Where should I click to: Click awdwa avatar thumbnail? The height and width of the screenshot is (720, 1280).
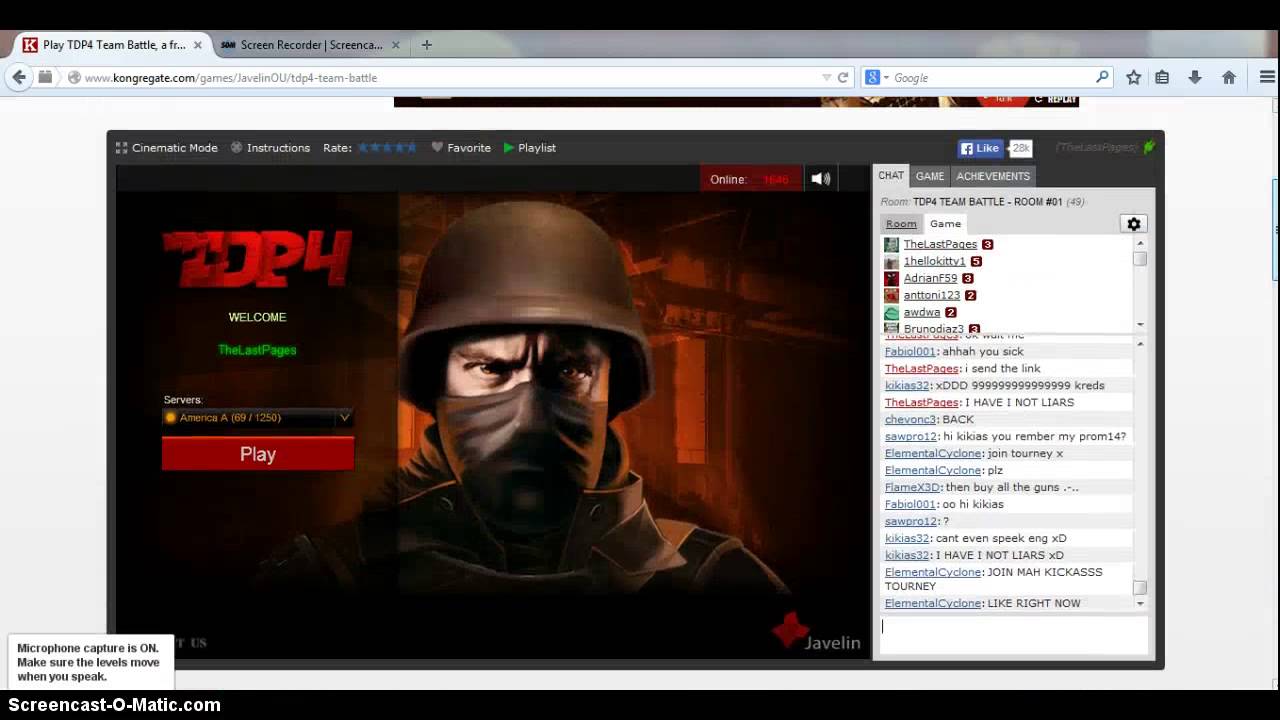[x=891, y=312]
